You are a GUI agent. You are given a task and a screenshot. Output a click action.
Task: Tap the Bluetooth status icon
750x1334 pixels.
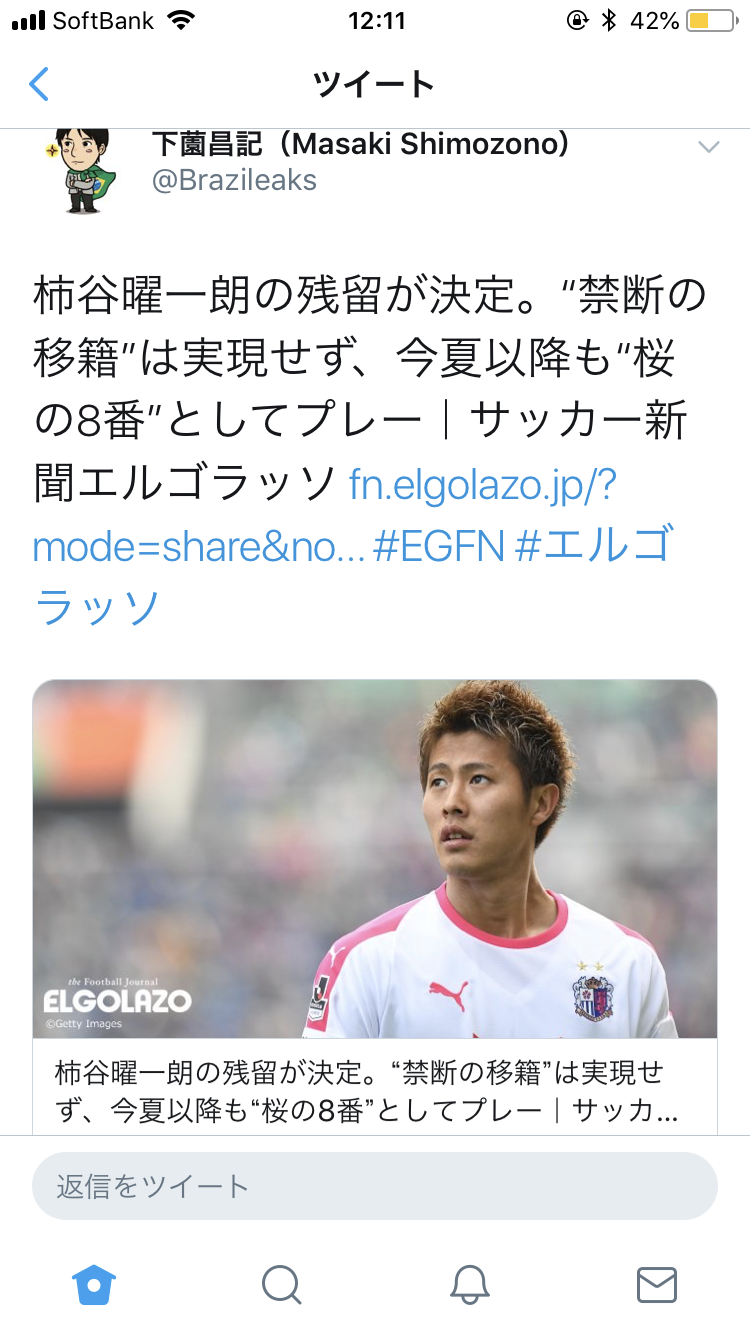tap(609, 20)
